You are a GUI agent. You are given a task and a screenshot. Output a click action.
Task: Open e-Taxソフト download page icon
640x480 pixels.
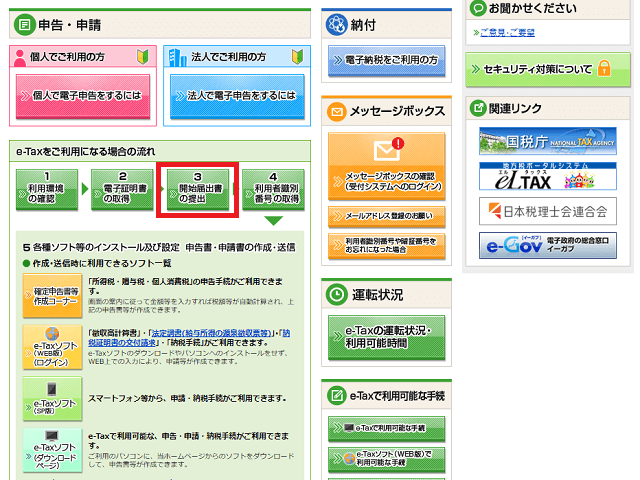point(50,451)
